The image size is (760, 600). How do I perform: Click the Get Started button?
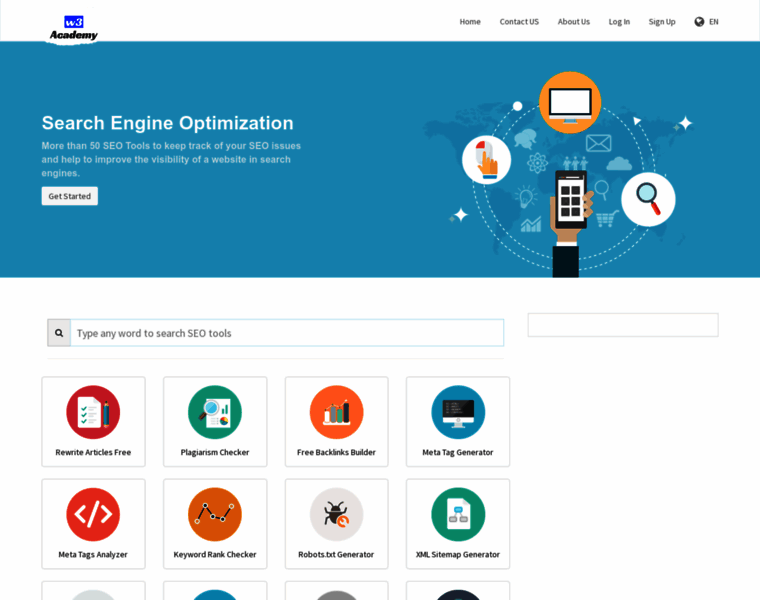(x=70, y=196)
